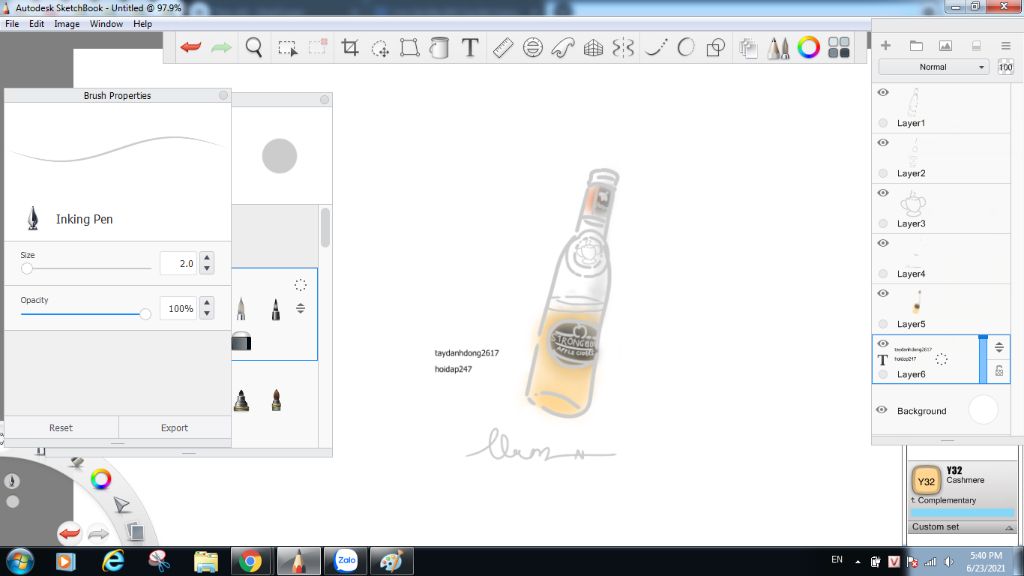Click the brush Size value field
The height and width of the screenshot is (576, 1024).
tap(178, 263)
